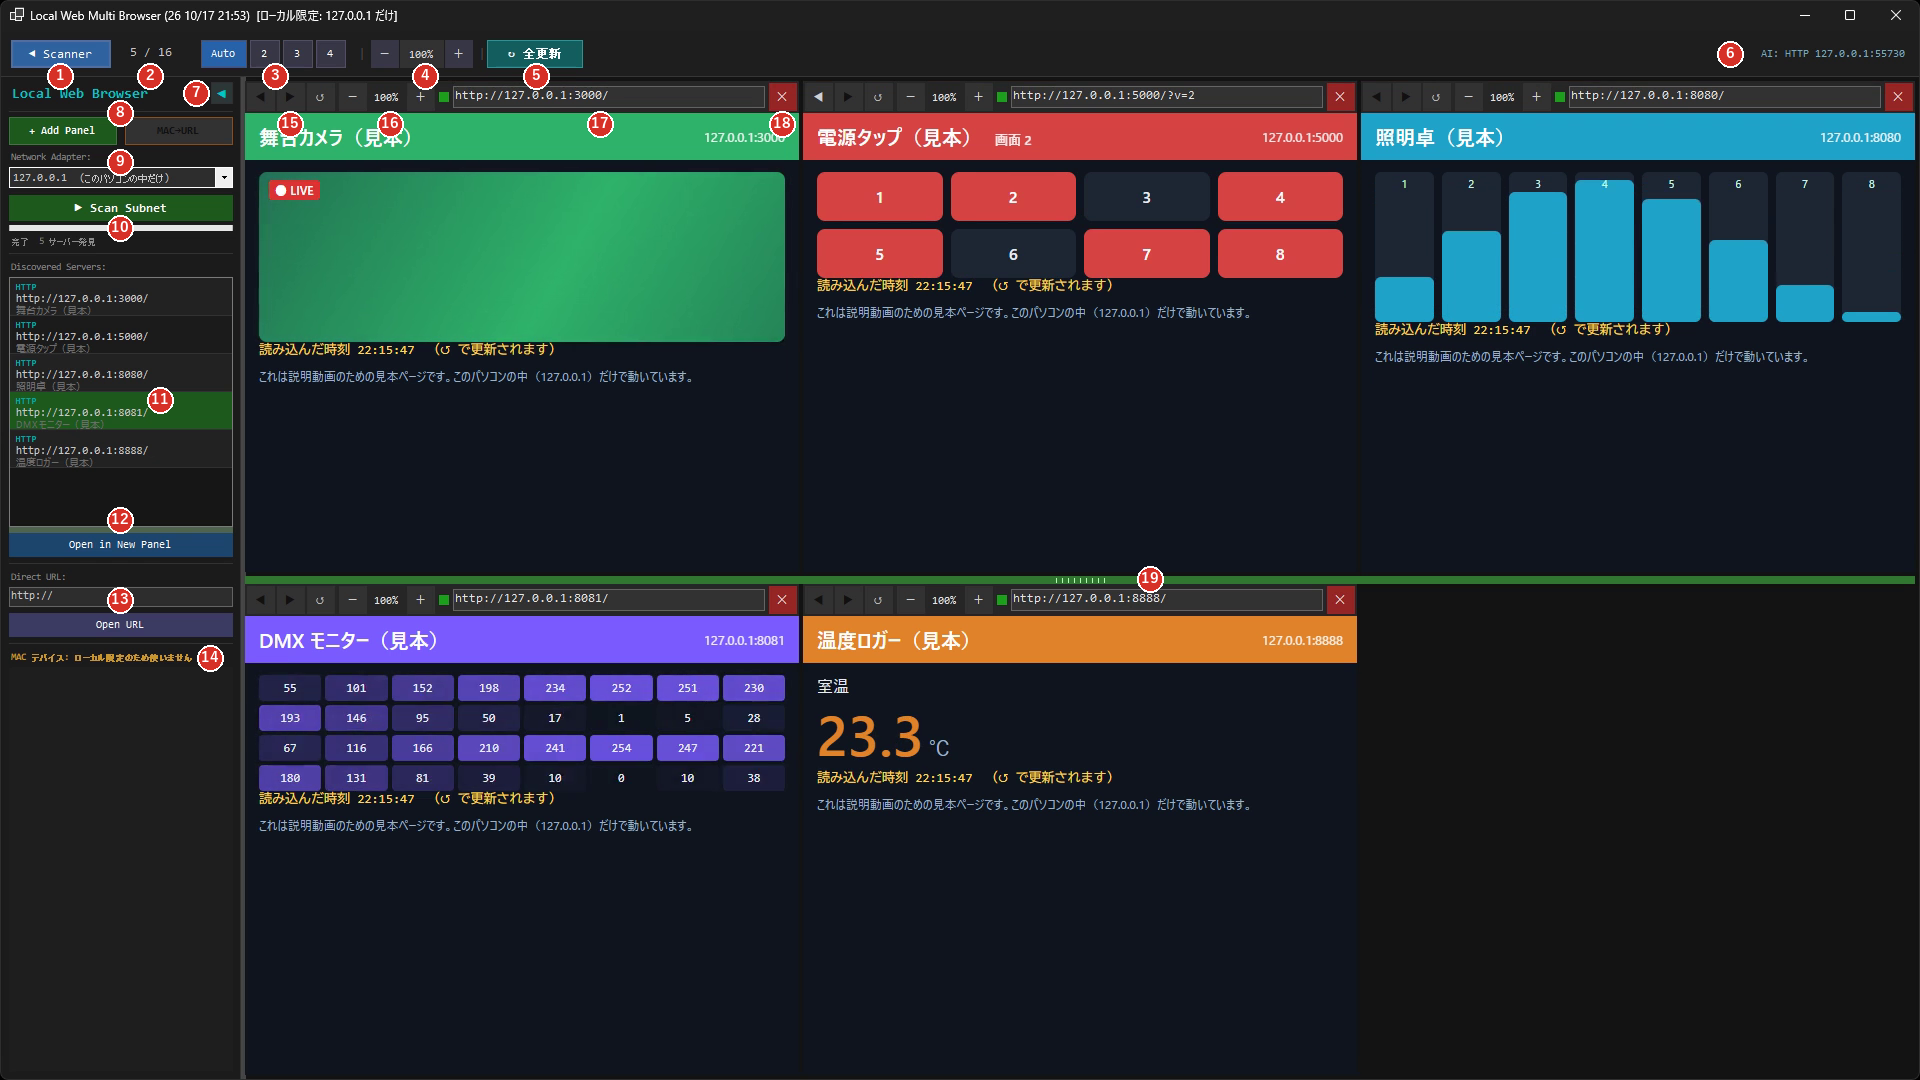Image resolution: width=1920 pixels, height=1080 pixels.
Task: Go forward in the 127.0.0.1:8080 panel
Action: click(x=1406, y=97)
